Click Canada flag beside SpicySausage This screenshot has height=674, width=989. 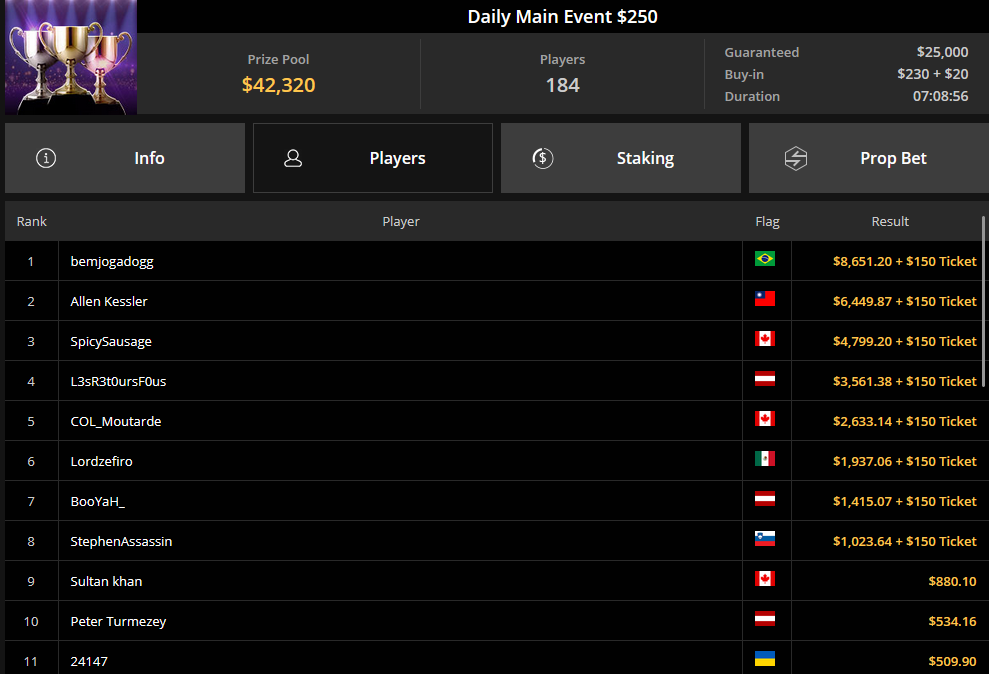[764, 339]
